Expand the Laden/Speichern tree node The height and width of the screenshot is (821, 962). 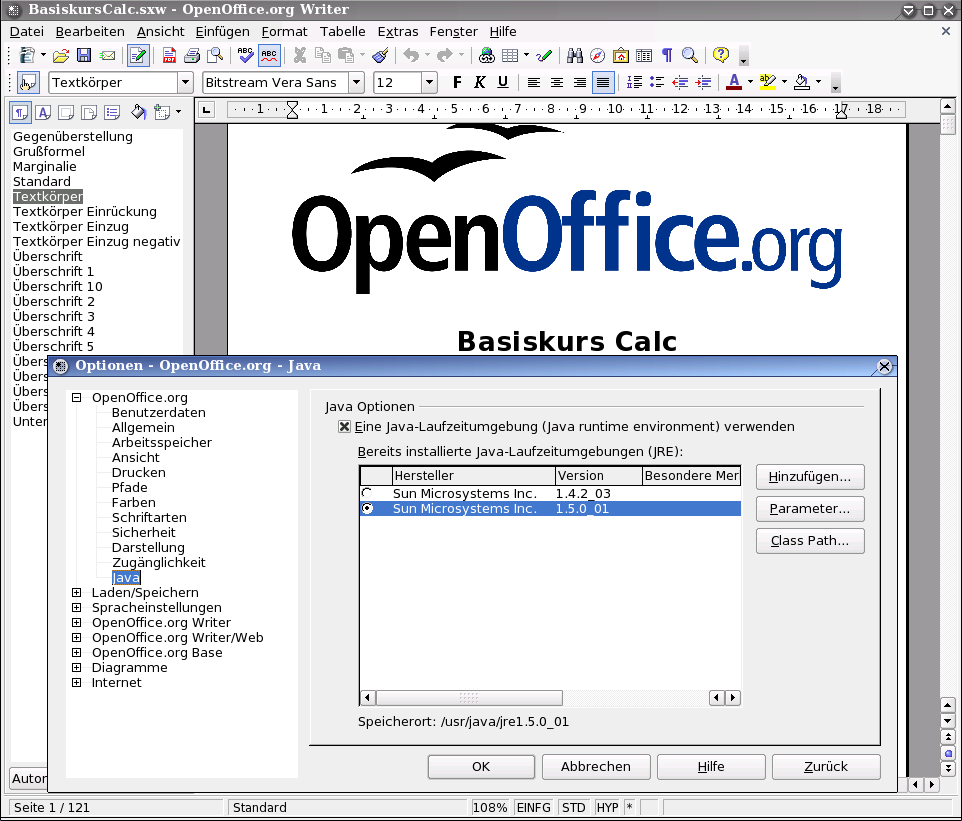click(77, 593)
